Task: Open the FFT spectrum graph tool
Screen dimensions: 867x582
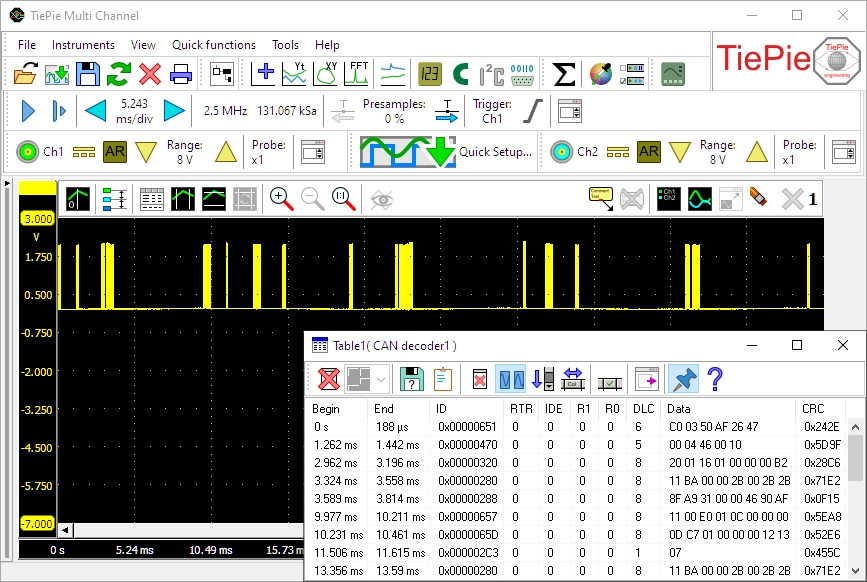Action: 358,73
